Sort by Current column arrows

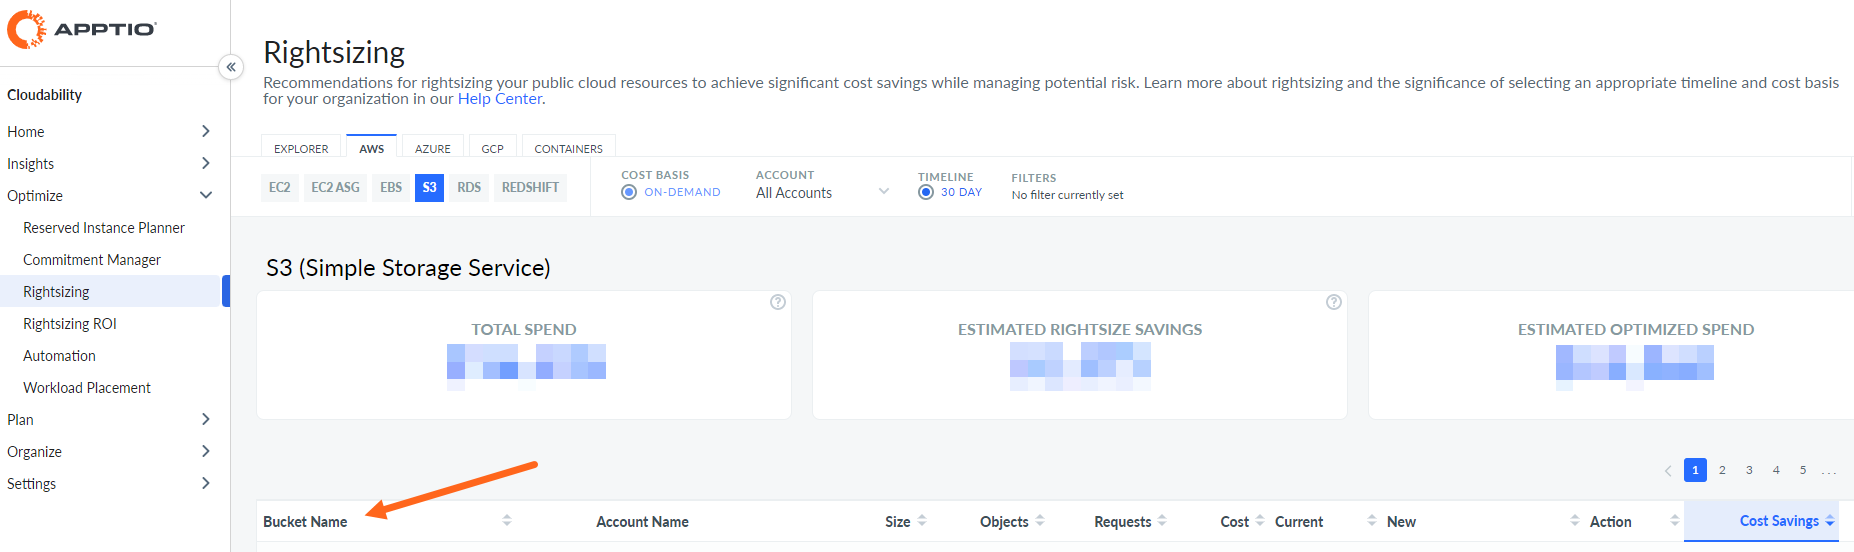[x=1372, y=520]
